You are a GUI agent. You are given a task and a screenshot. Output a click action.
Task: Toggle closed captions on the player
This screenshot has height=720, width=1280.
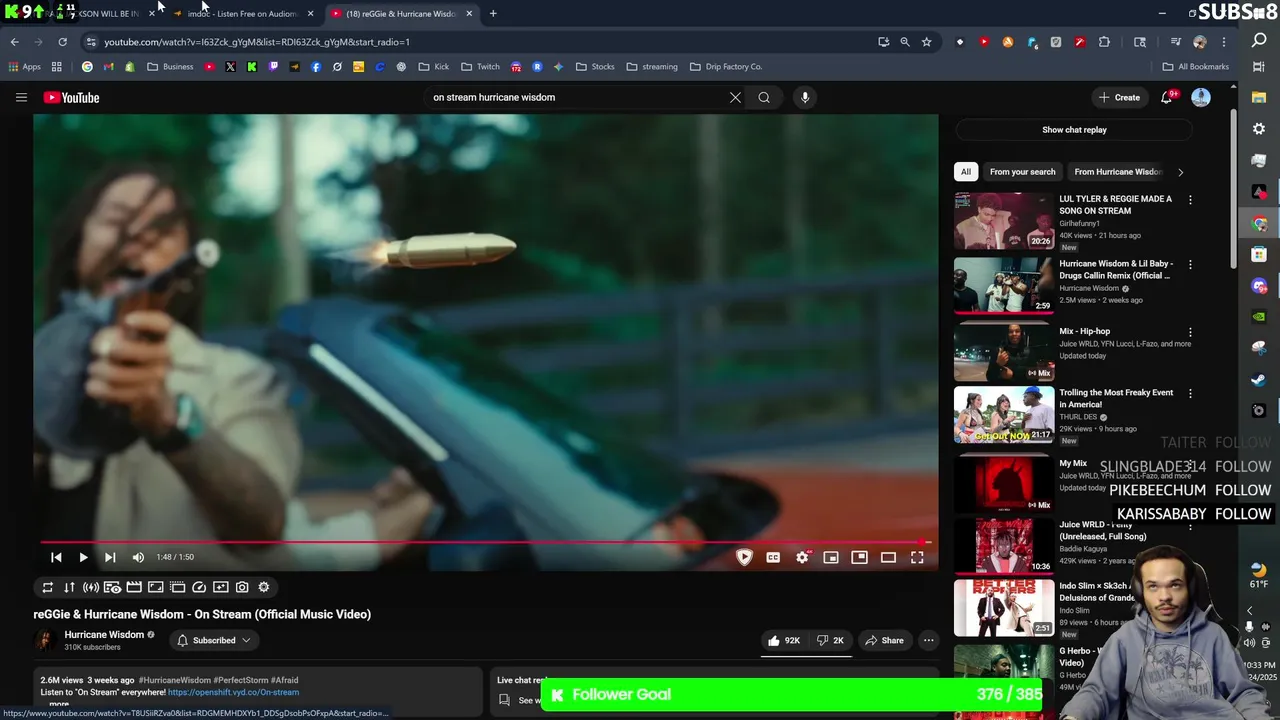(773, 557)
